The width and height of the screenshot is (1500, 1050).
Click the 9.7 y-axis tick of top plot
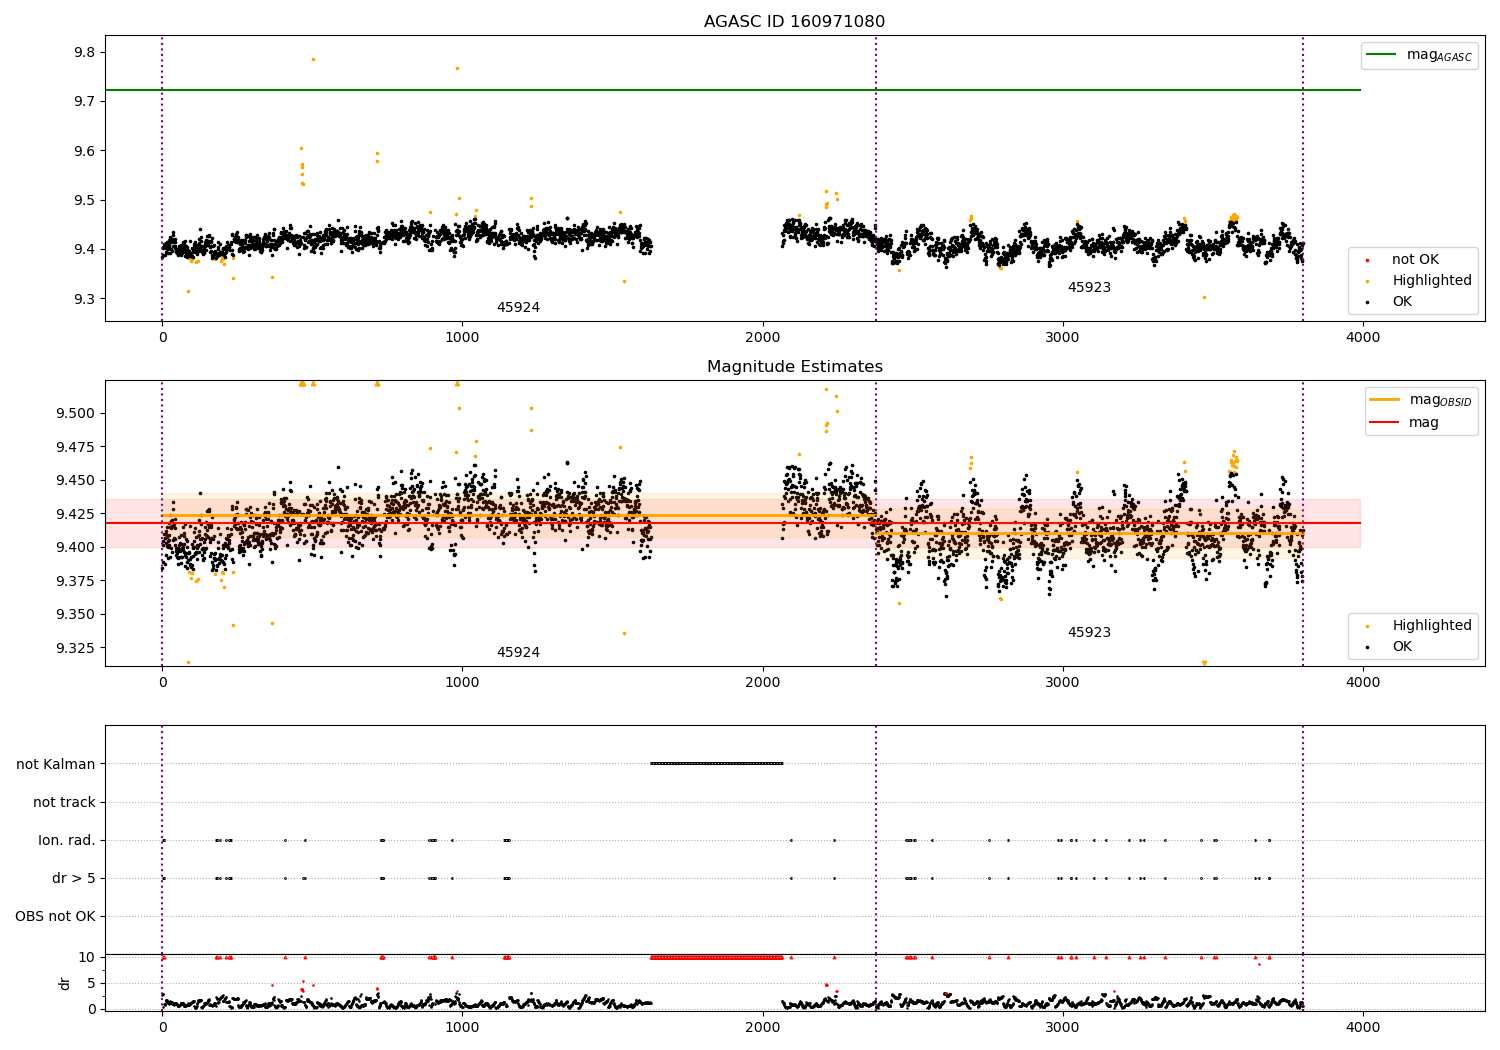[86, 102]
